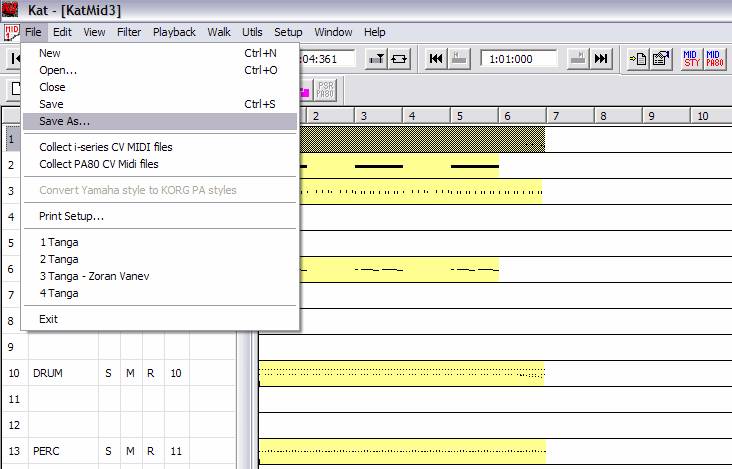
Task: Click the 1:01:000 position field
Action: point(519,59)
